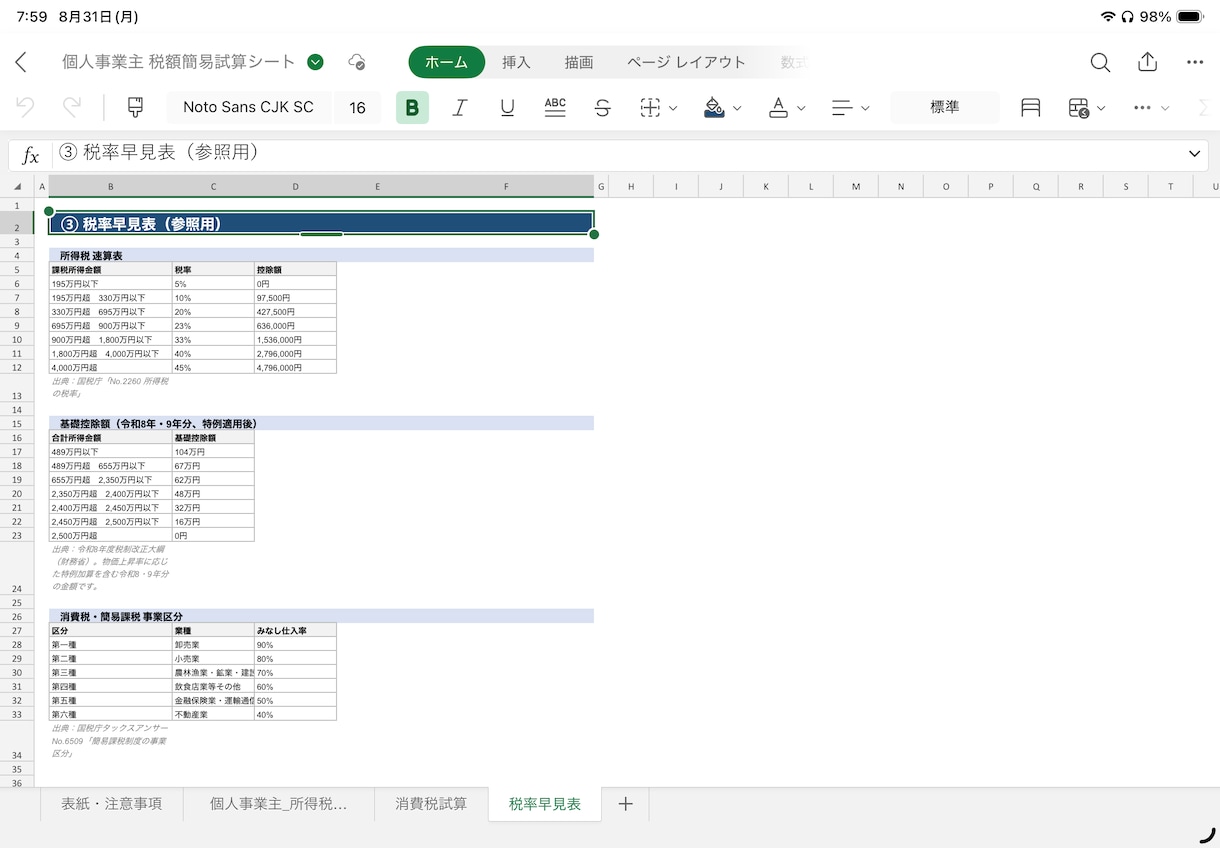Image resolution: width=1220 pixels, height=848 pixels.
Task: Show more ribbon commands ellipsis
Action: coord(1142,108)
